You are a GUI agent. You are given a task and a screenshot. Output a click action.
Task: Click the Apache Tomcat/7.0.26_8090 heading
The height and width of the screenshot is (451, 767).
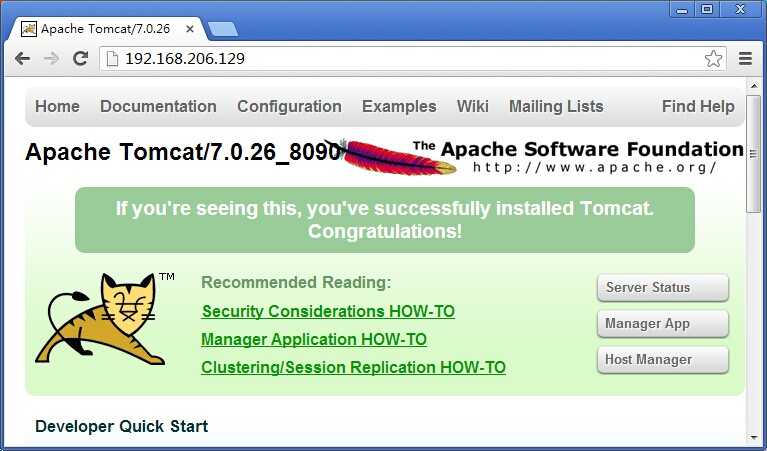tap(183, 152)
